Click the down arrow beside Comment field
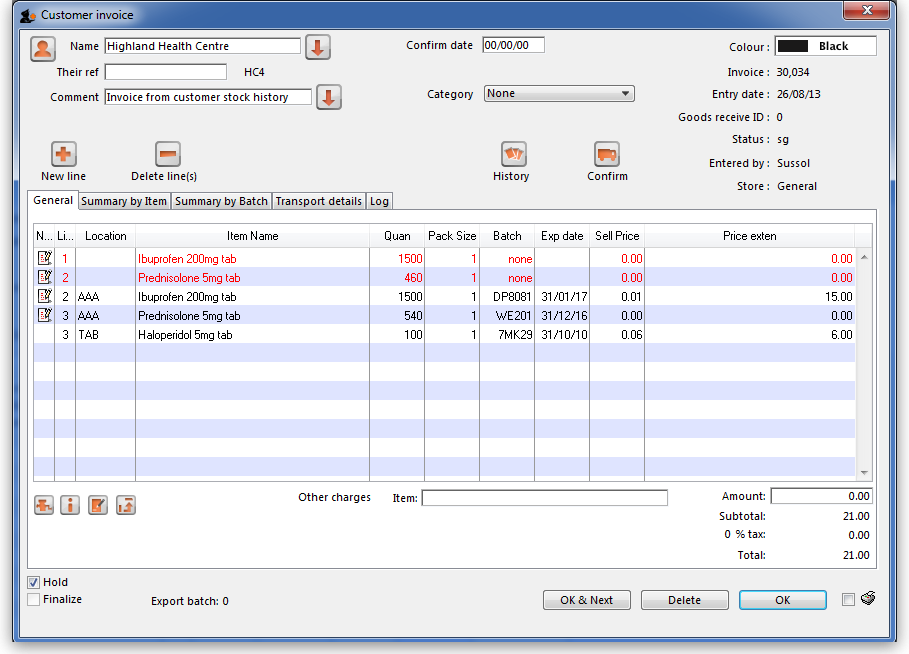Image resolution: width=909 pixels, height=654 pixels. click(329, 98)
